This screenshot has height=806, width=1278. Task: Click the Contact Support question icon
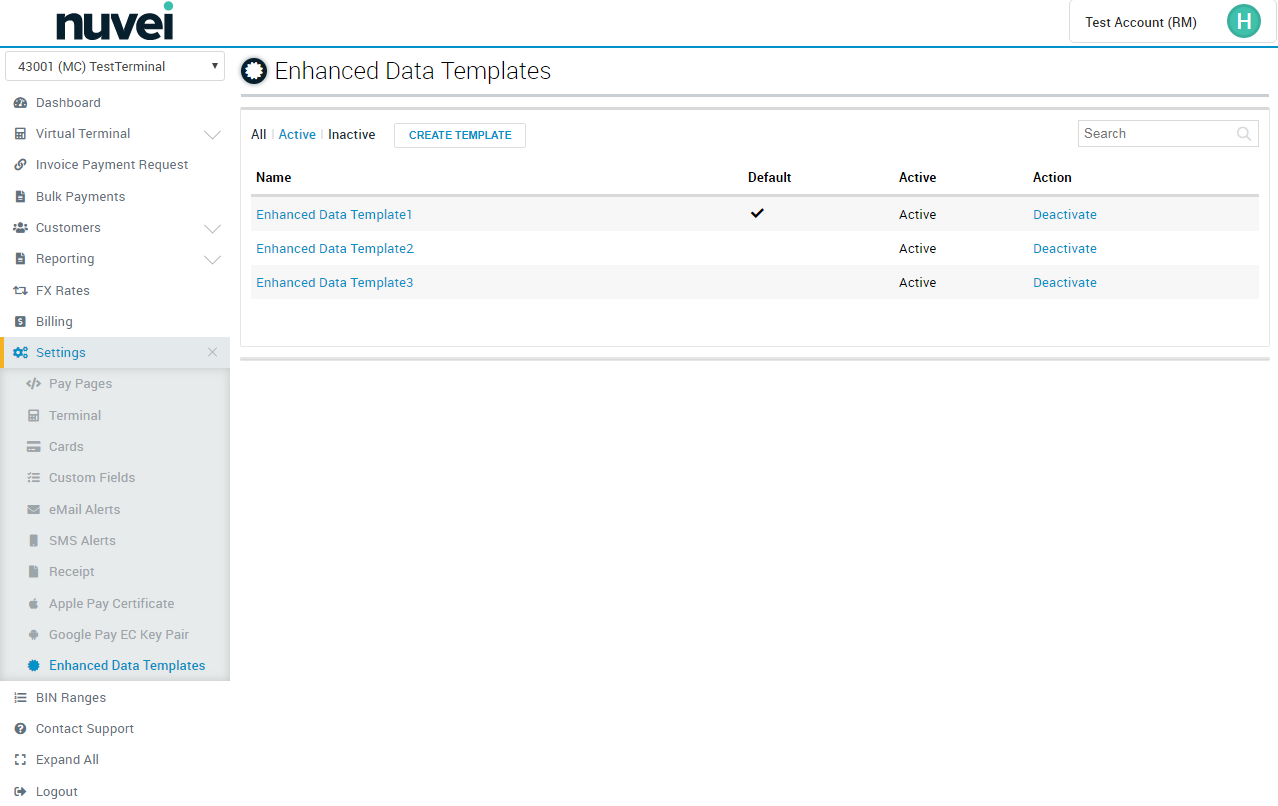coord(20,729)
